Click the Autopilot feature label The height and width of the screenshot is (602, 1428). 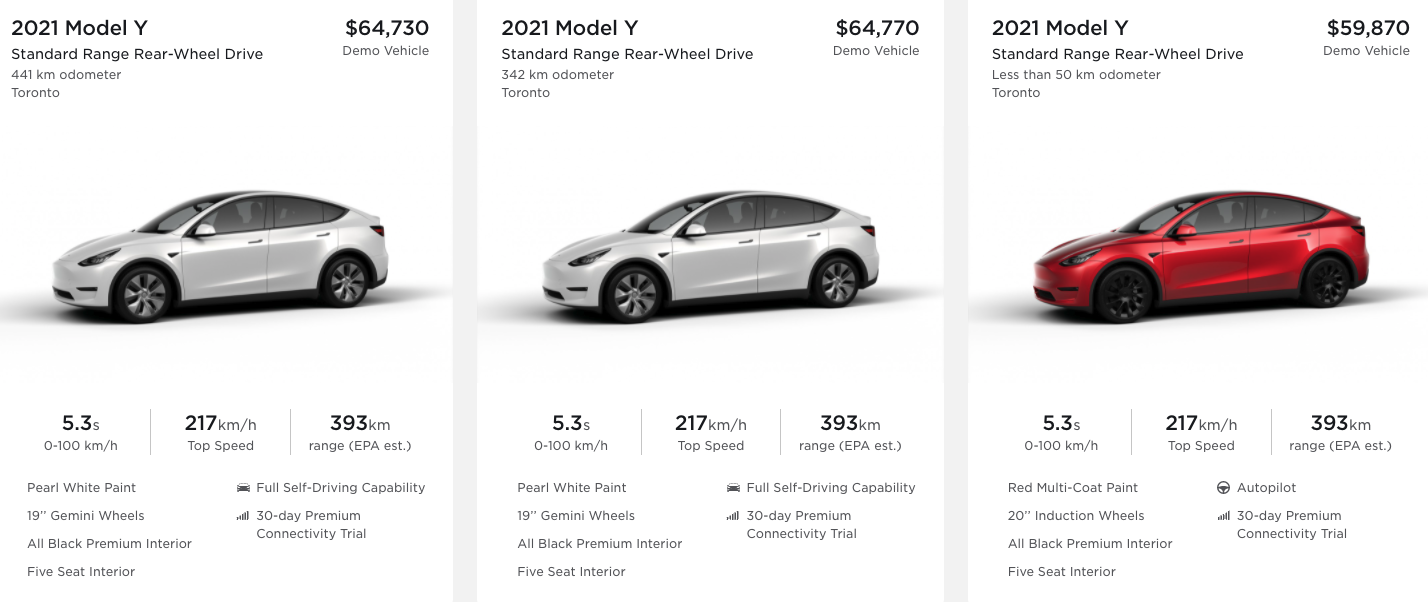click(x=1266, y=488)
